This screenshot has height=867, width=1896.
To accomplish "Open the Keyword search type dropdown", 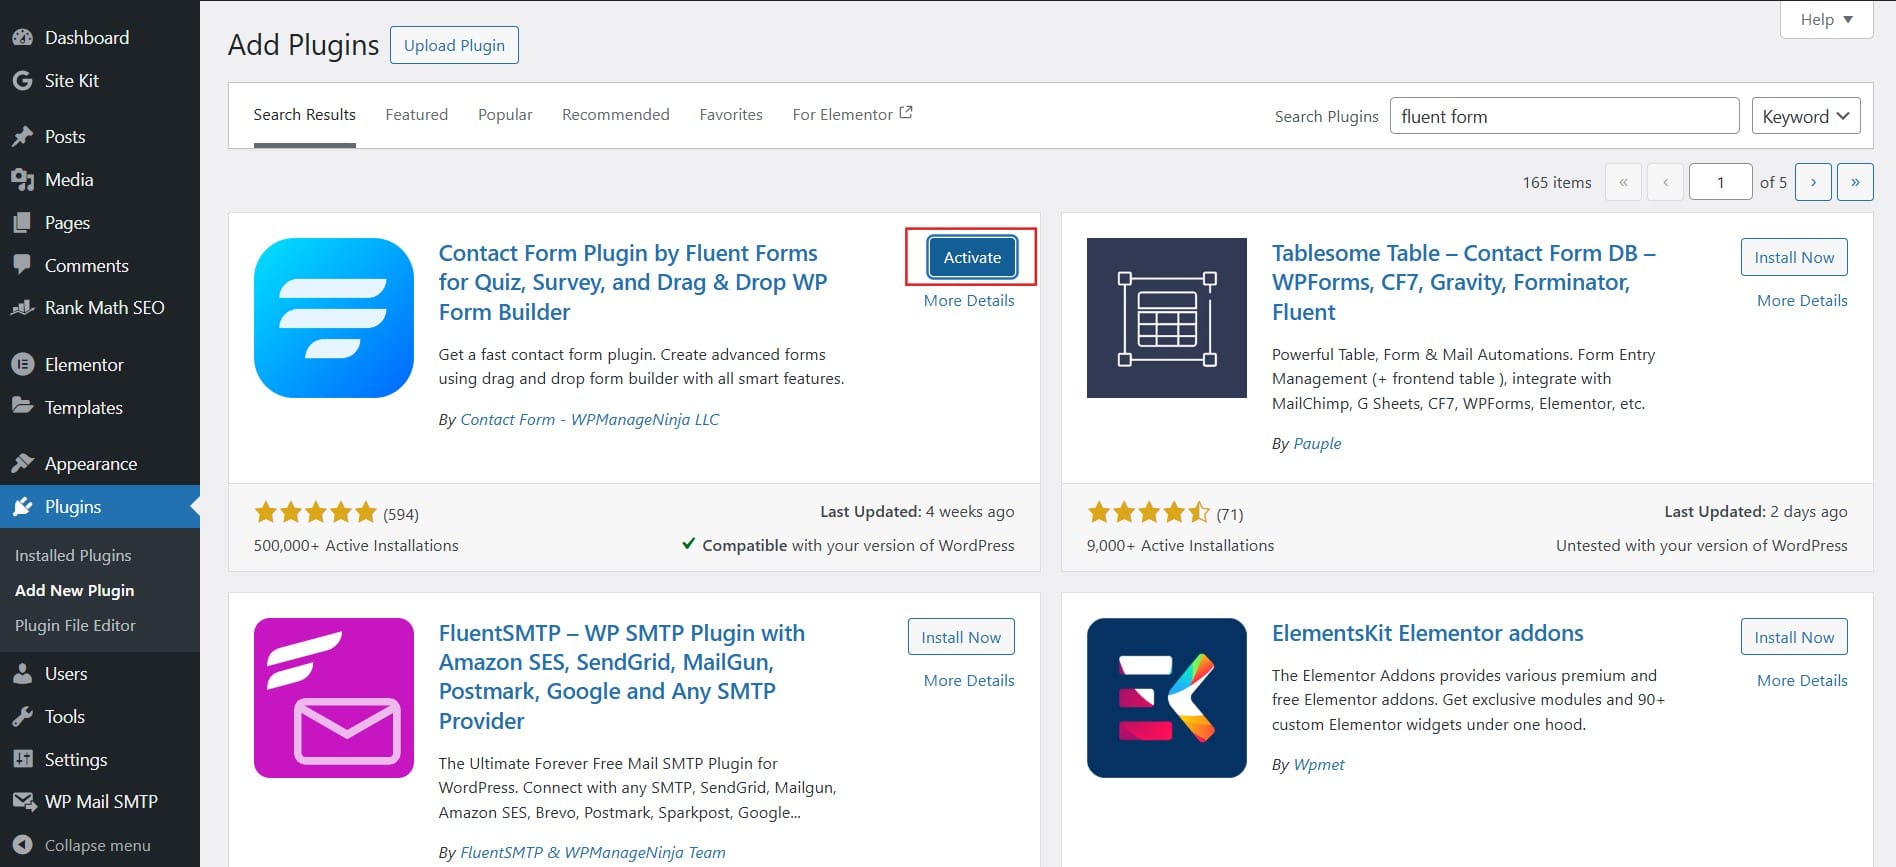I will (x=1806, y=116).
